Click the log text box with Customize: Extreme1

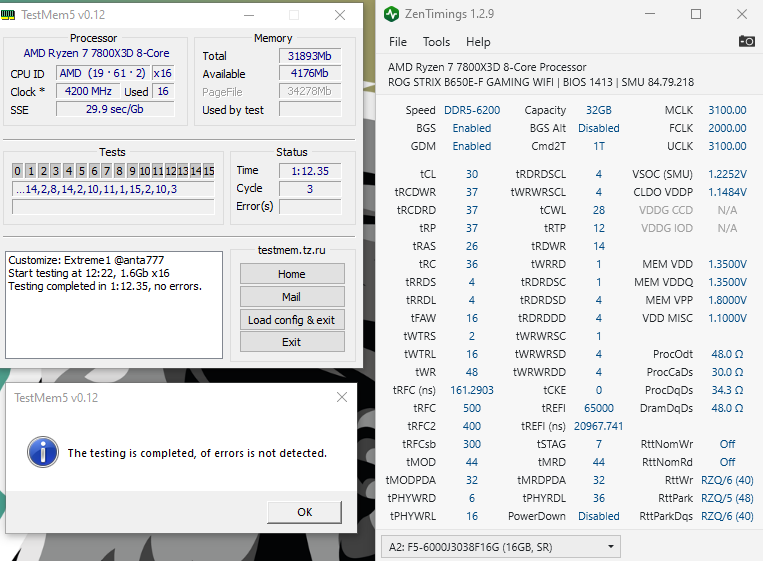(x=114, y=305)
